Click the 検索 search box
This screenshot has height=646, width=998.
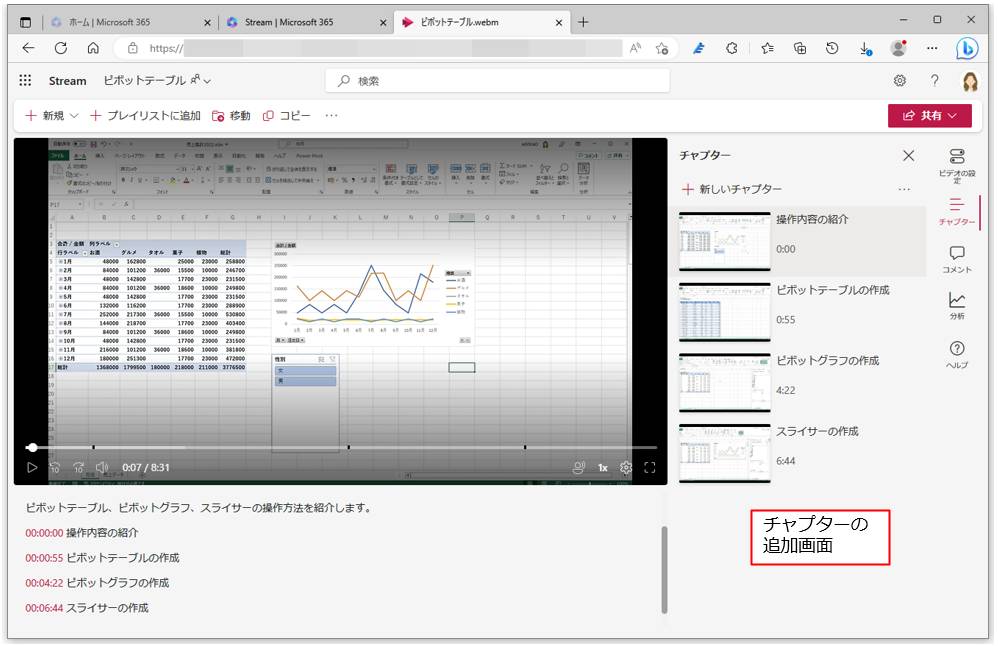click(x=497, y=81)
